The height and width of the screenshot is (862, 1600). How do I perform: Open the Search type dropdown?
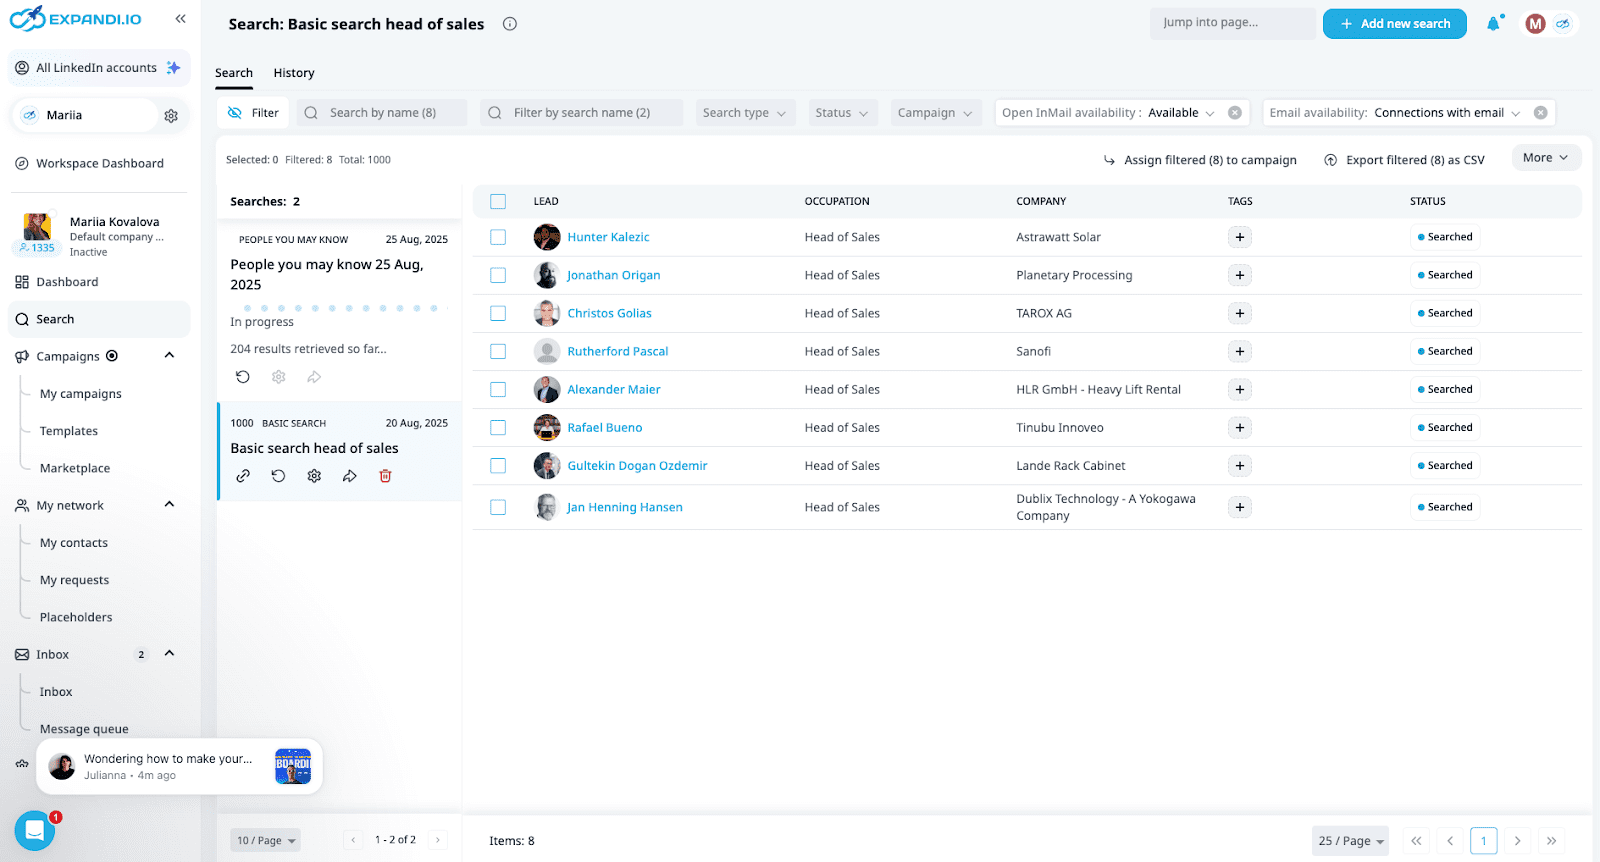tap(743, 113)
